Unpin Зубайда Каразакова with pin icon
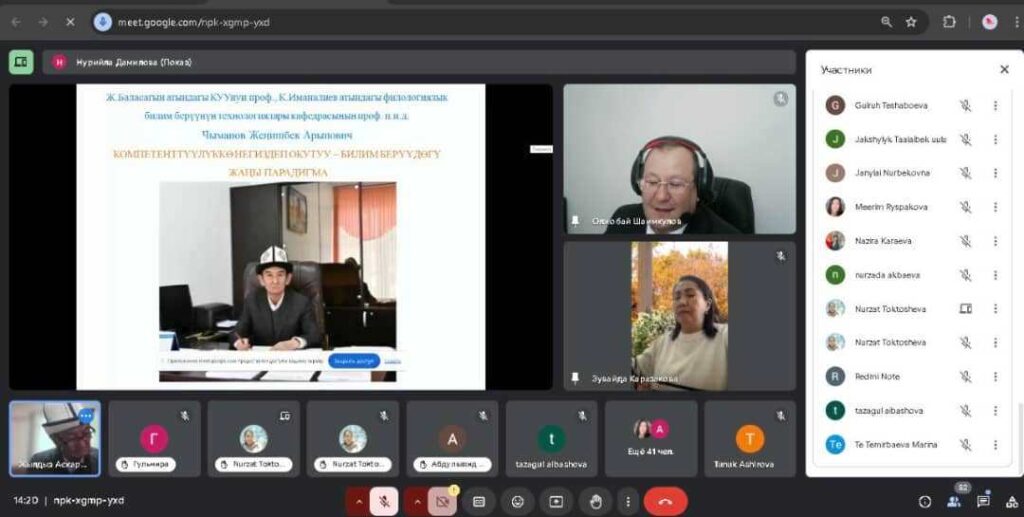 [x=575, y=378]
